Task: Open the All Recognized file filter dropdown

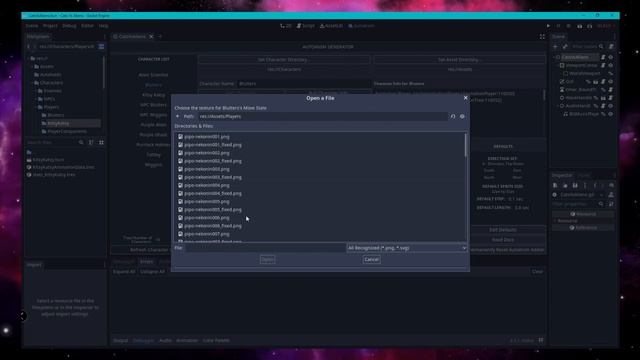Action: tap(407, 248)
